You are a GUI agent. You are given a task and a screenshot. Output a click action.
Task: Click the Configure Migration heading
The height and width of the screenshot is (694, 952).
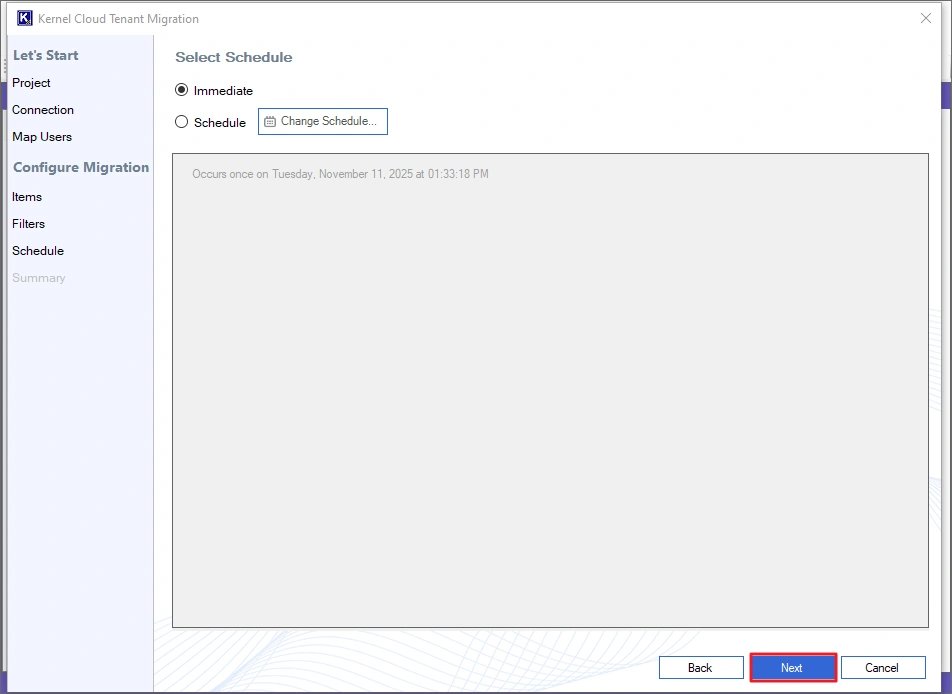(80, 167)
